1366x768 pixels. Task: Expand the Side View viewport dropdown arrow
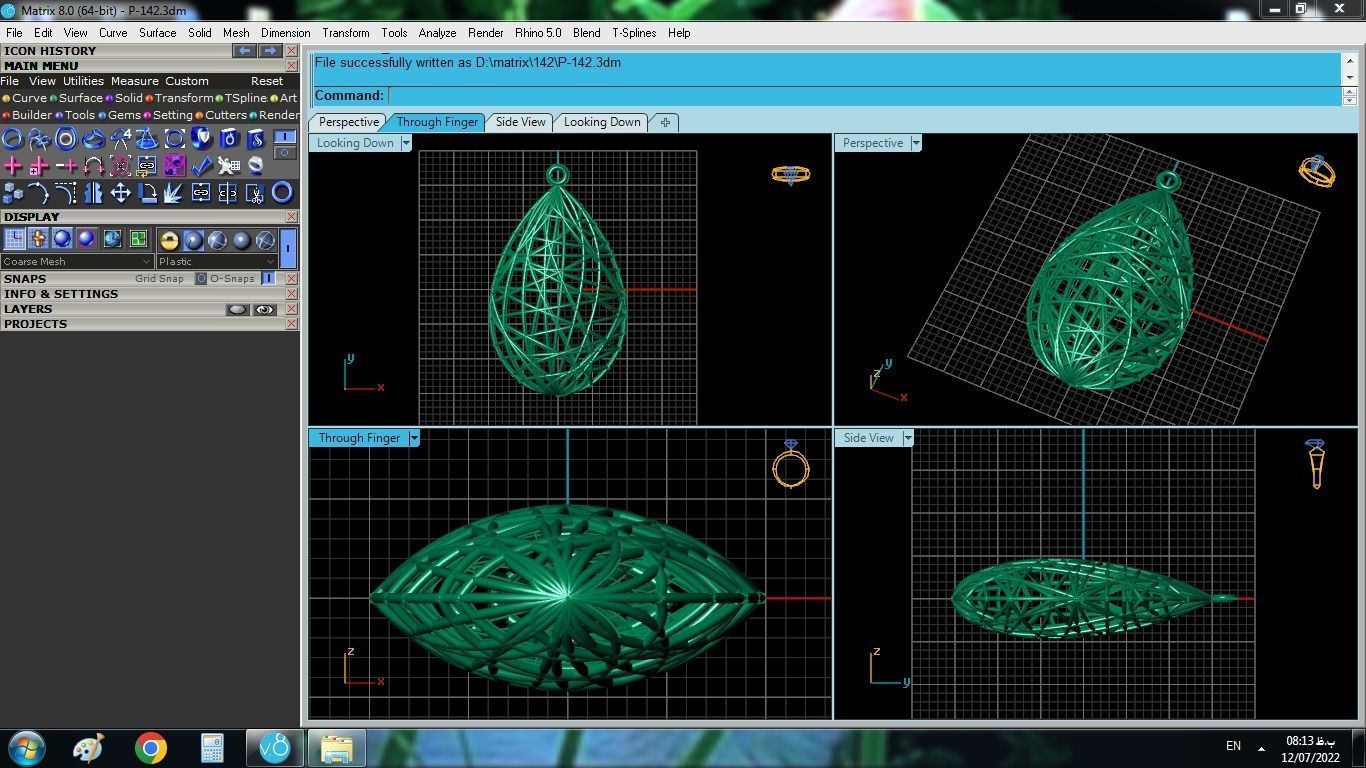(908, 438)
